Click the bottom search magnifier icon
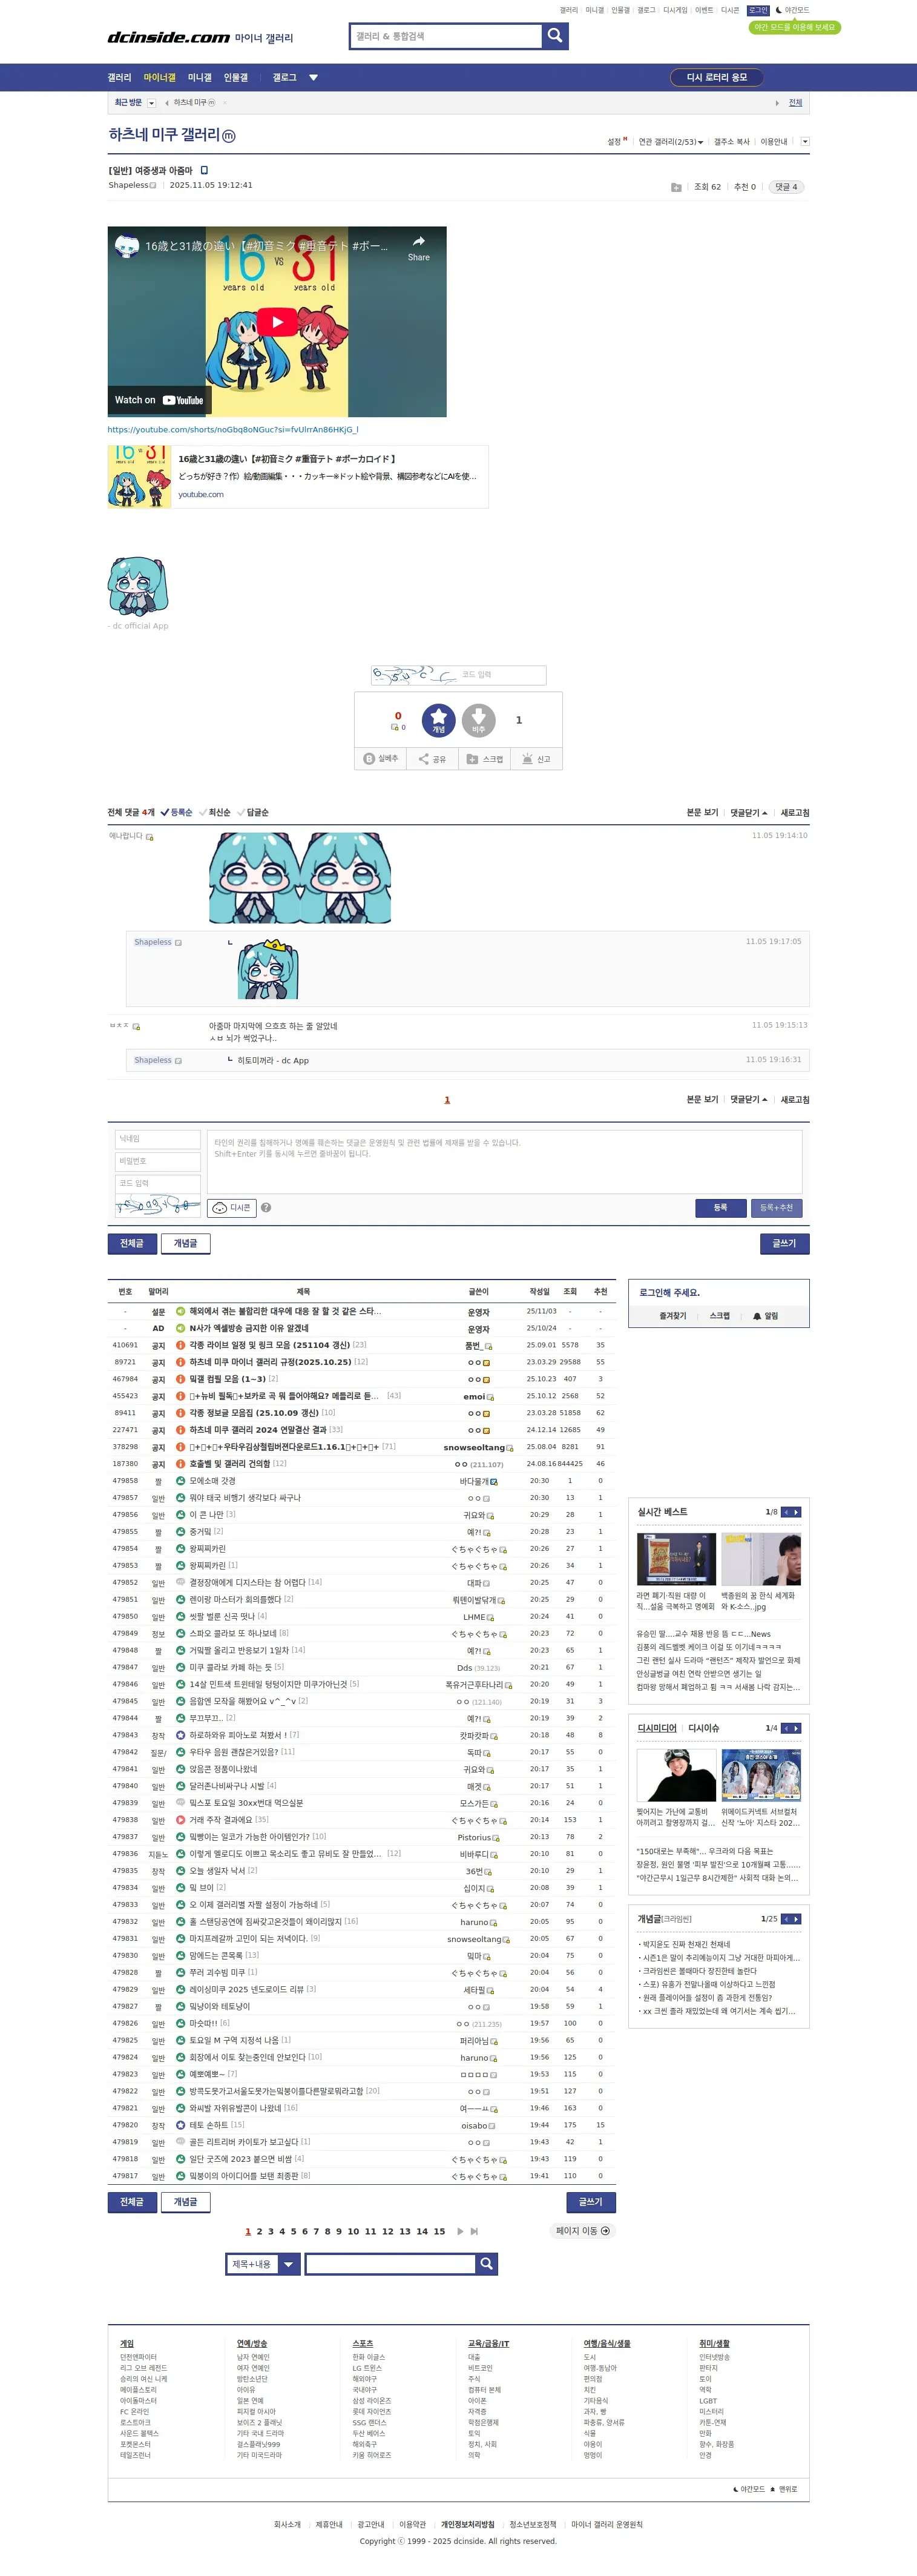The width and height of the screenshot is (917, 2576). 486,2264
